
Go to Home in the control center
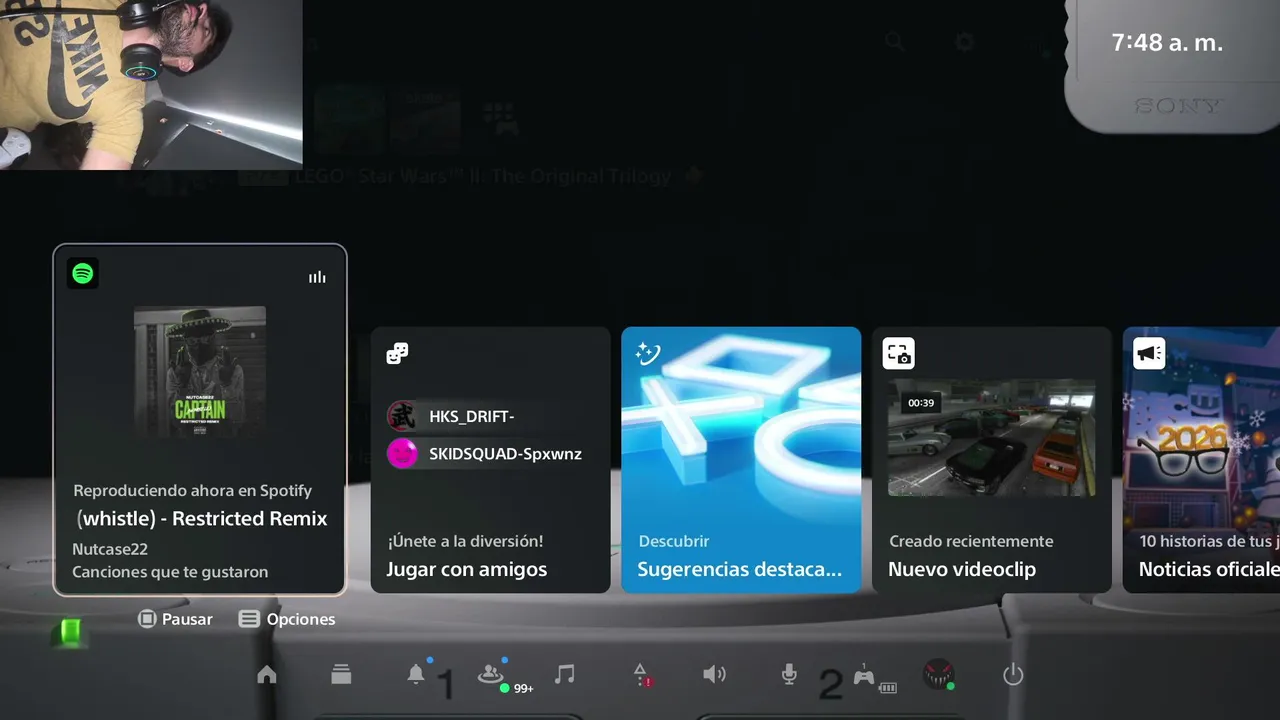click(x=267, y=675)
